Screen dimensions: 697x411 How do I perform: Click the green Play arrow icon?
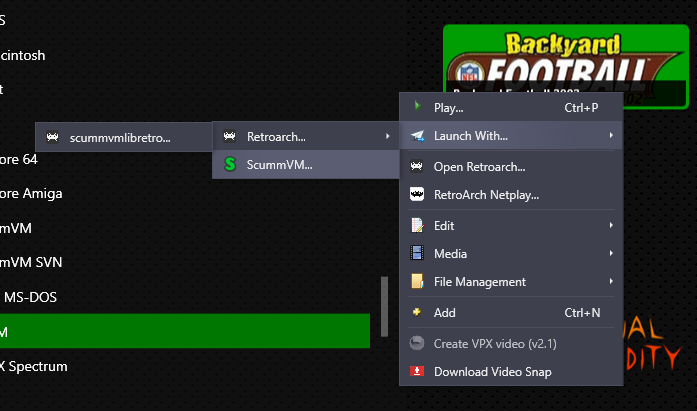coord(417,106)
